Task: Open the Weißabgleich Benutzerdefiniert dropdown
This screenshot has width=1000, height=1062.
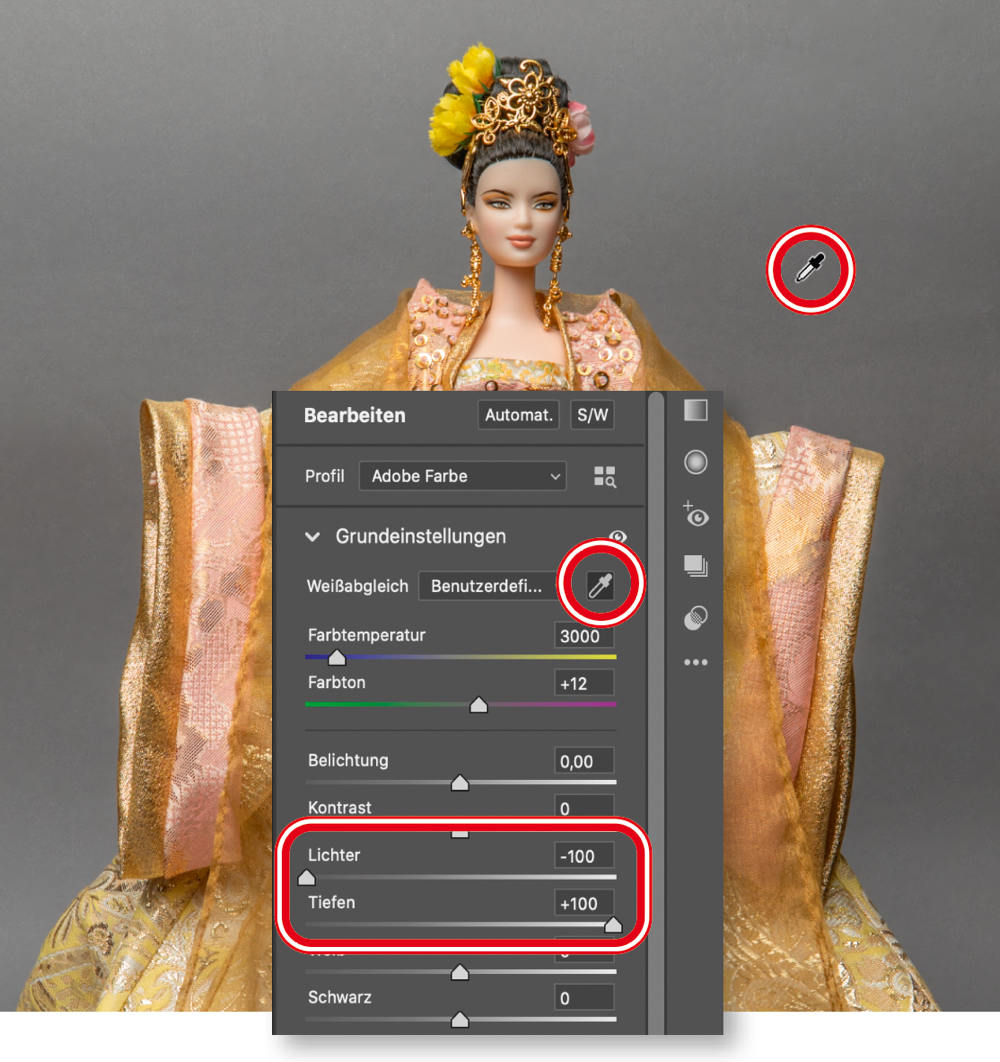Action: pos(486,586)
